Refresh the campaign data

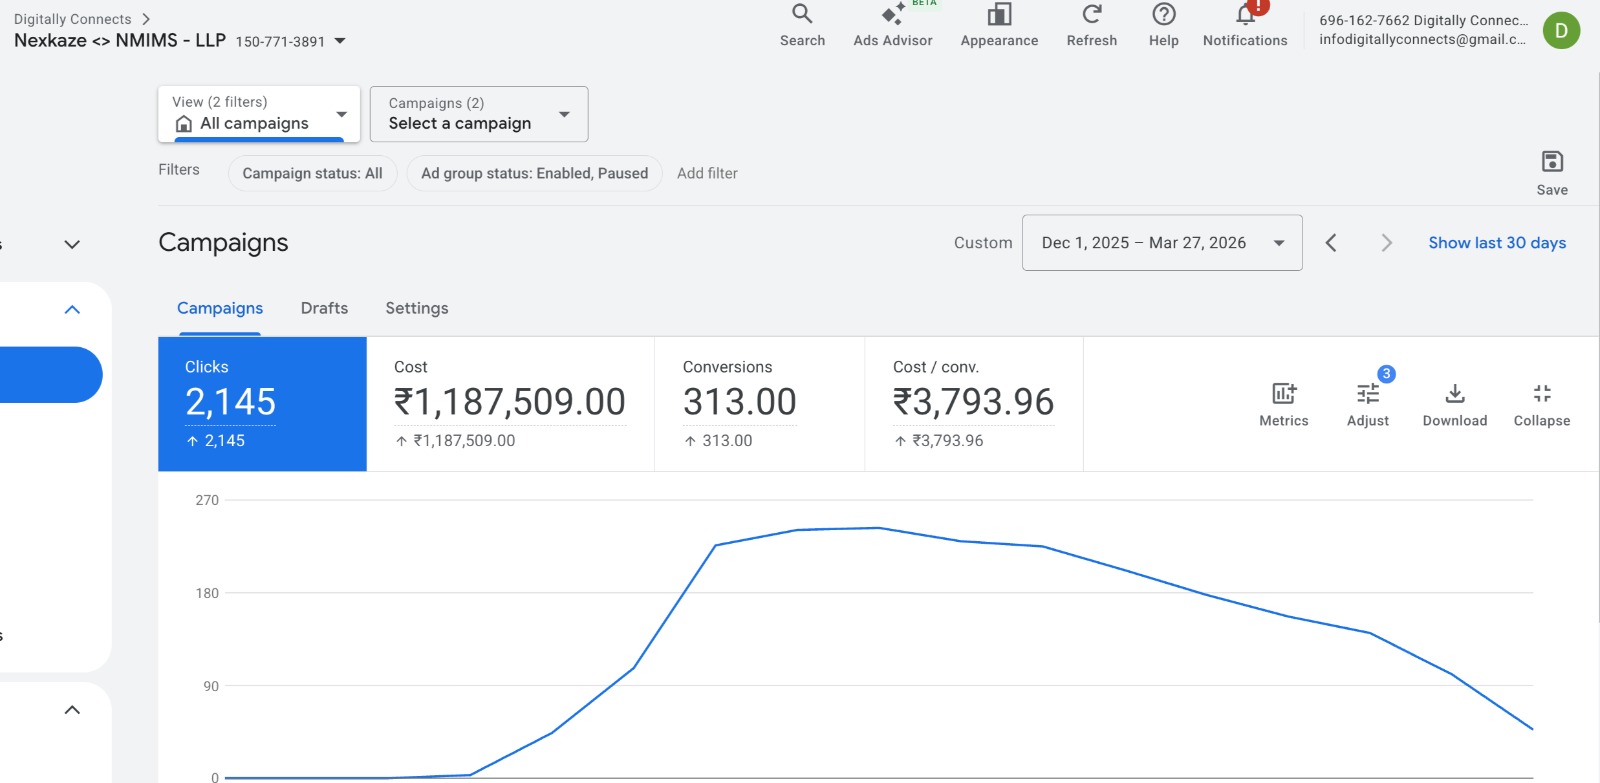click(x=1091, y=26)
